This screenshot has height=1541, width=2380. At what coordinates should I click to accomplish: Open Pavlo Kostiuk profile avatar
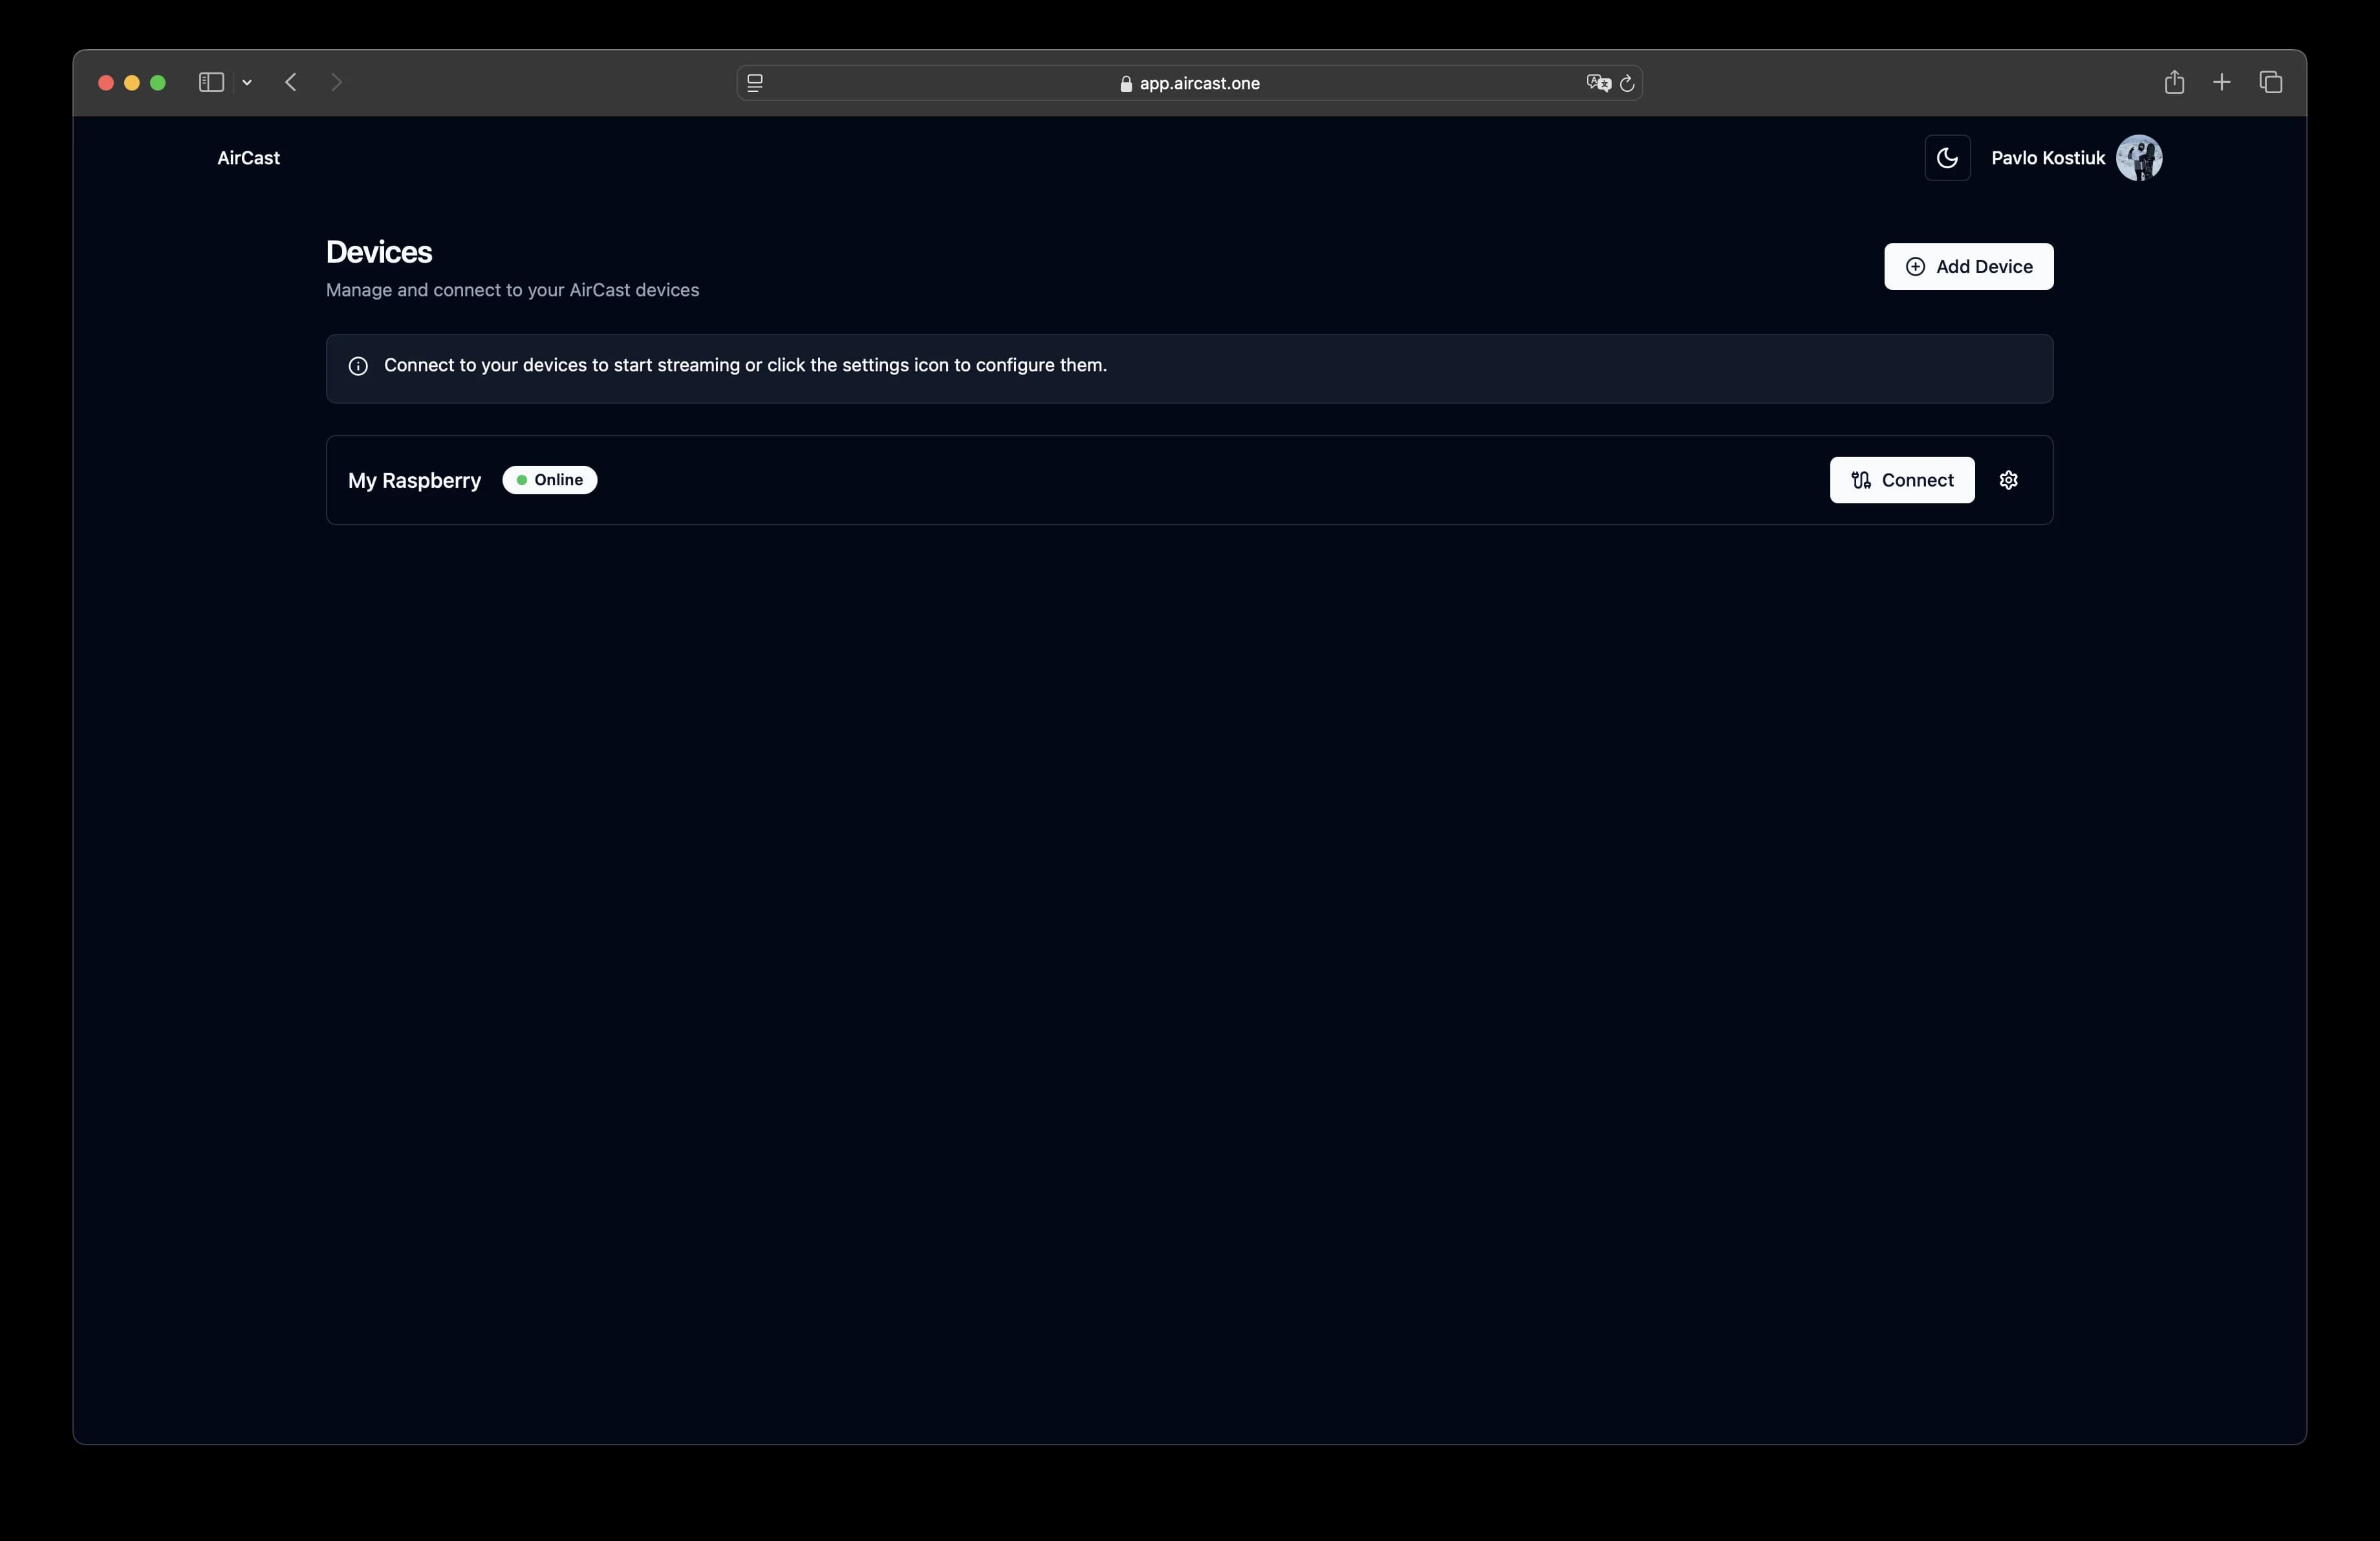tap(2139, 158)
